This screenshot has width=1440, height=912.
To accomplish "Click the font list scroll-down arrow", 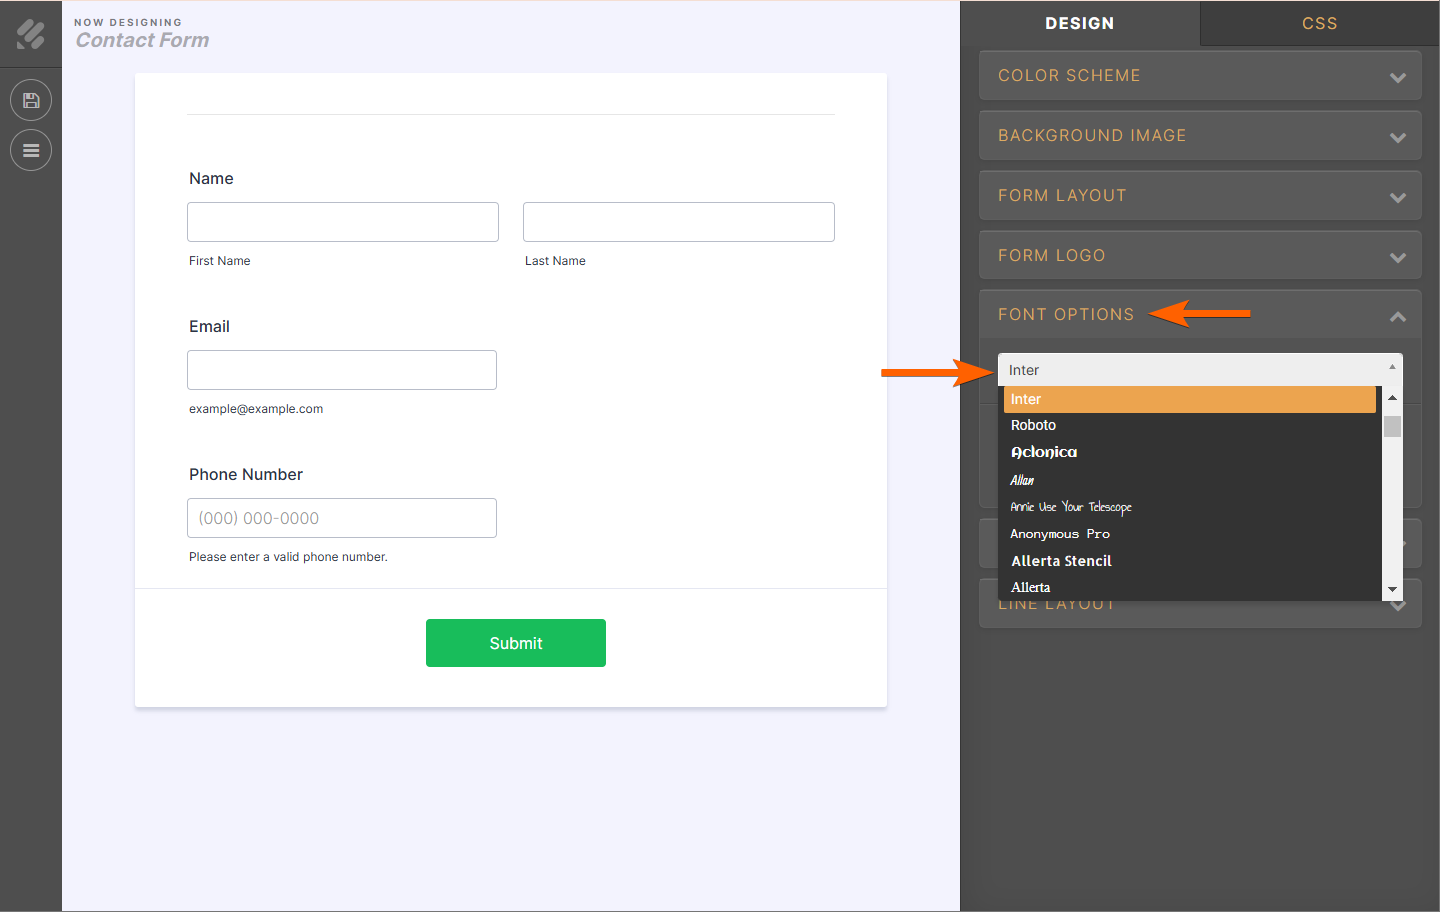I will 1393,589.
